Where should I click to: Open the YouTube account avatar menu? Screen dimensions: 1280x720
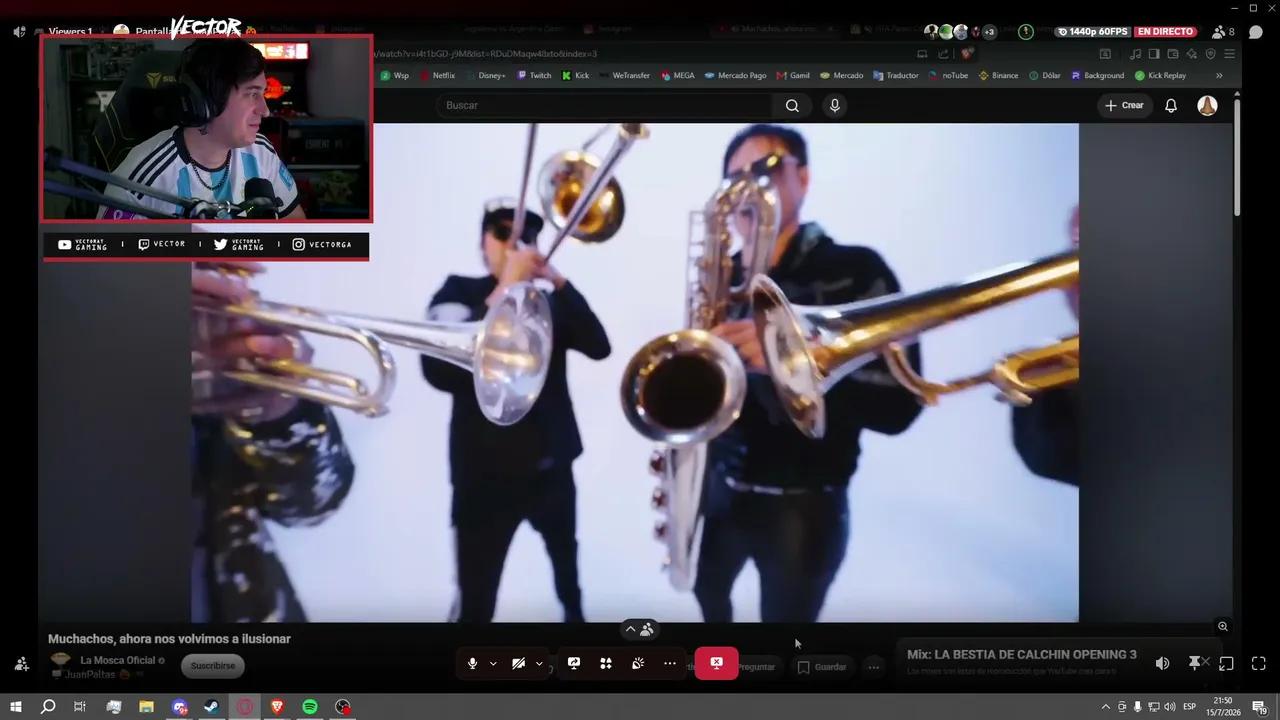click(x=1208, y=105)
